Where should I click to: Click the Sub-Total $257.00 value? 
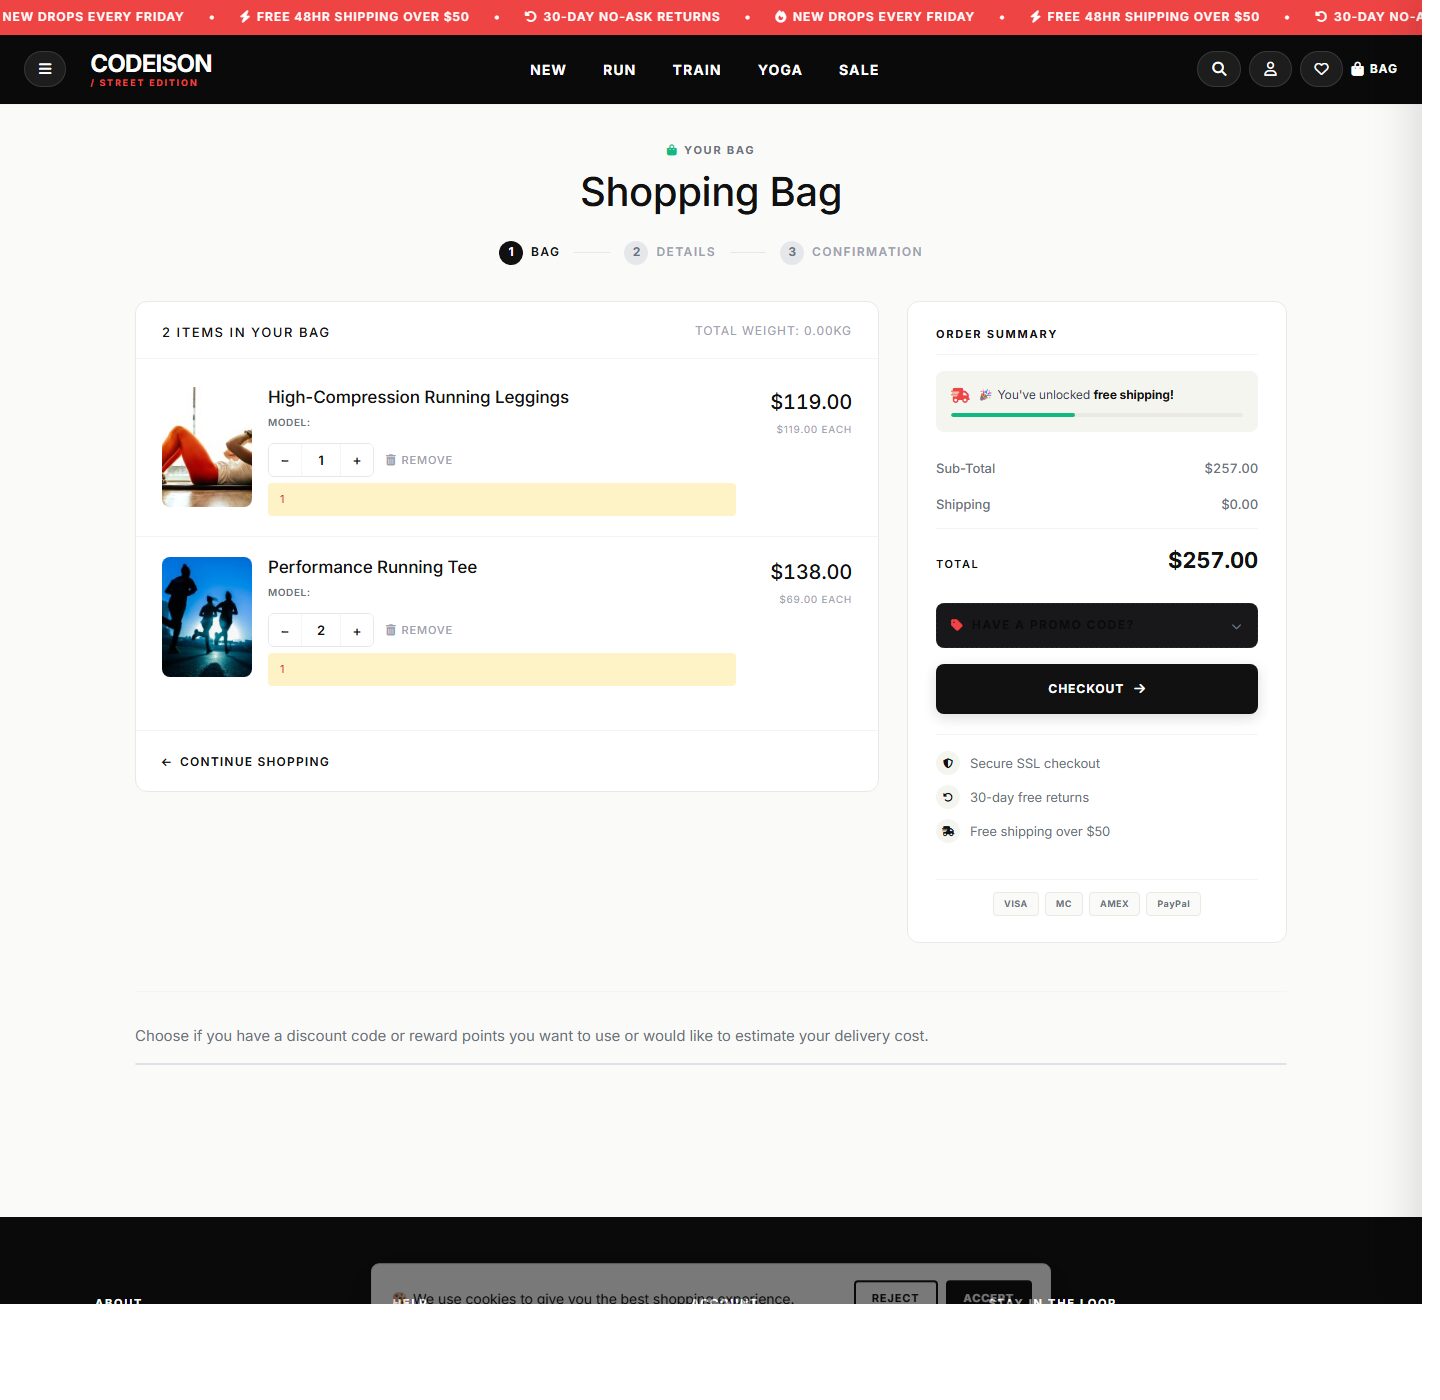point(1231,468)
